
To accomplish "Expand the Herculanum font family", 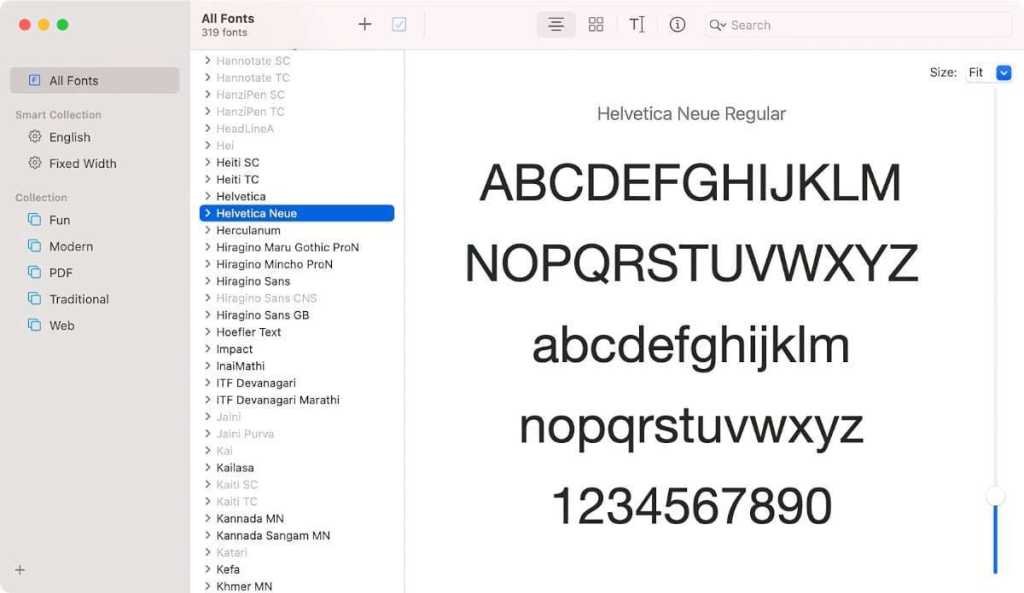I will click(208, 230).
